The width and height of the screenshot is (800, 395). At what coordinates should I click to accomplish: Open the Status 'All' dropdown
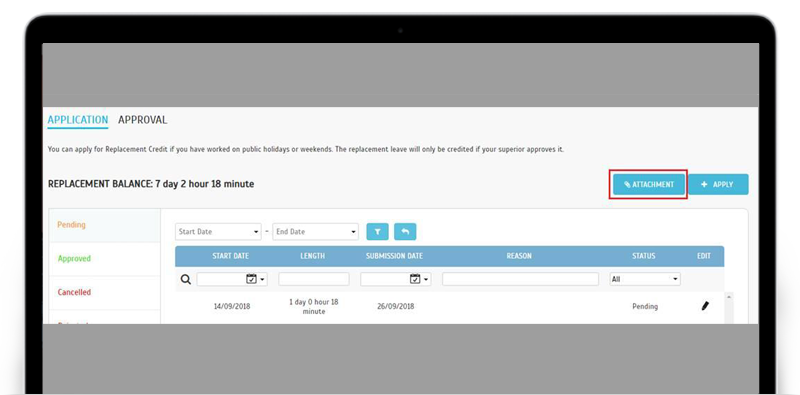pyautogui.click(x=645, y=279)
